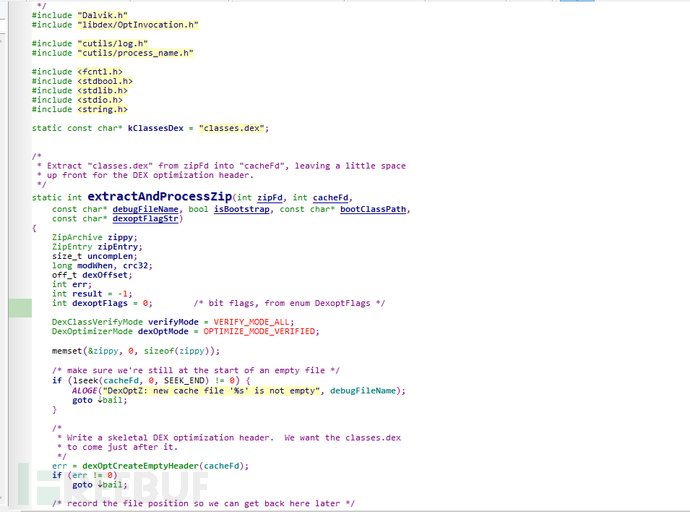This screenshot has width=690, height=512.
Task: Click the comment 'record the file position'
Action: pos(203,503)
